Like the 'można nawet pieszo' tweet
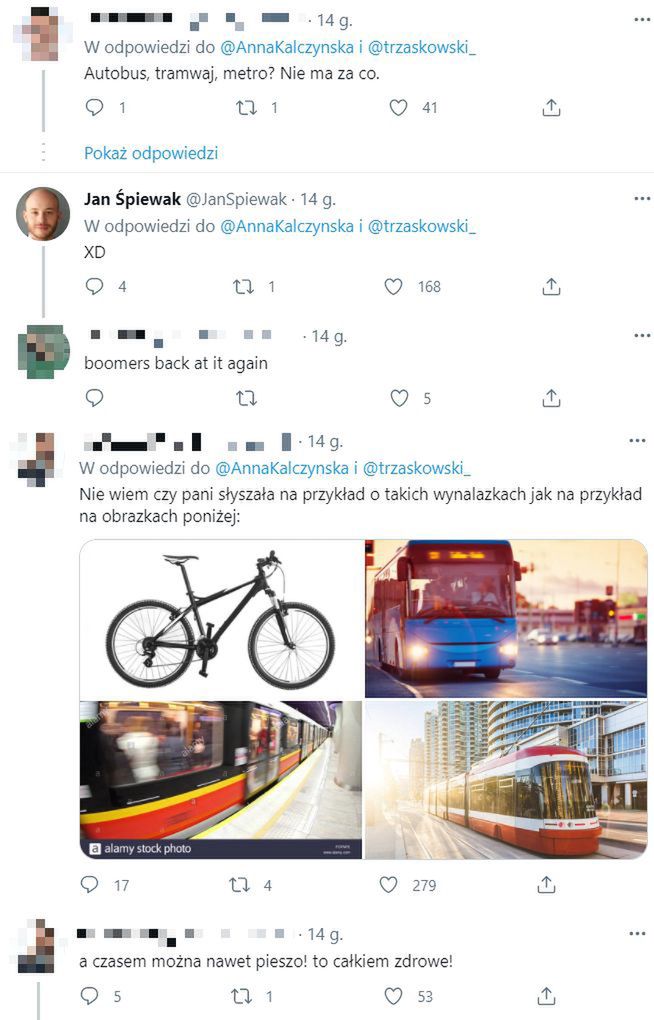654x1020 pixels. pos(394,996)
